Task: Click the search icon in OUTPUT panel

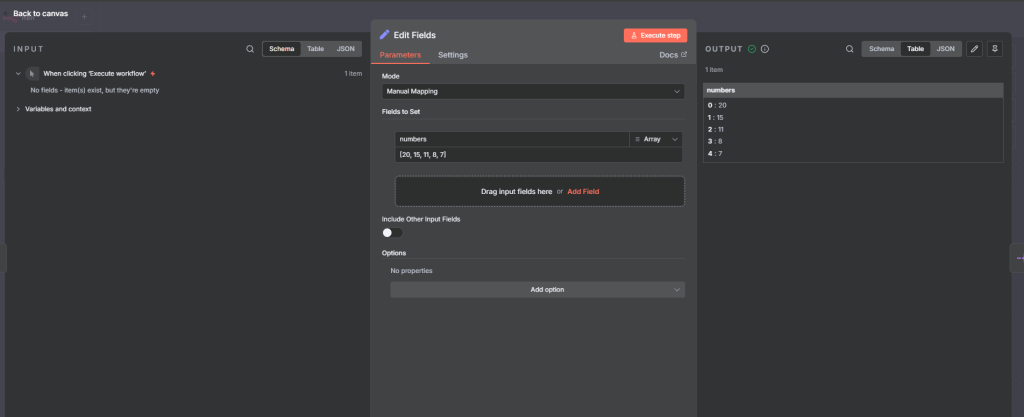Action: point(849,49)
